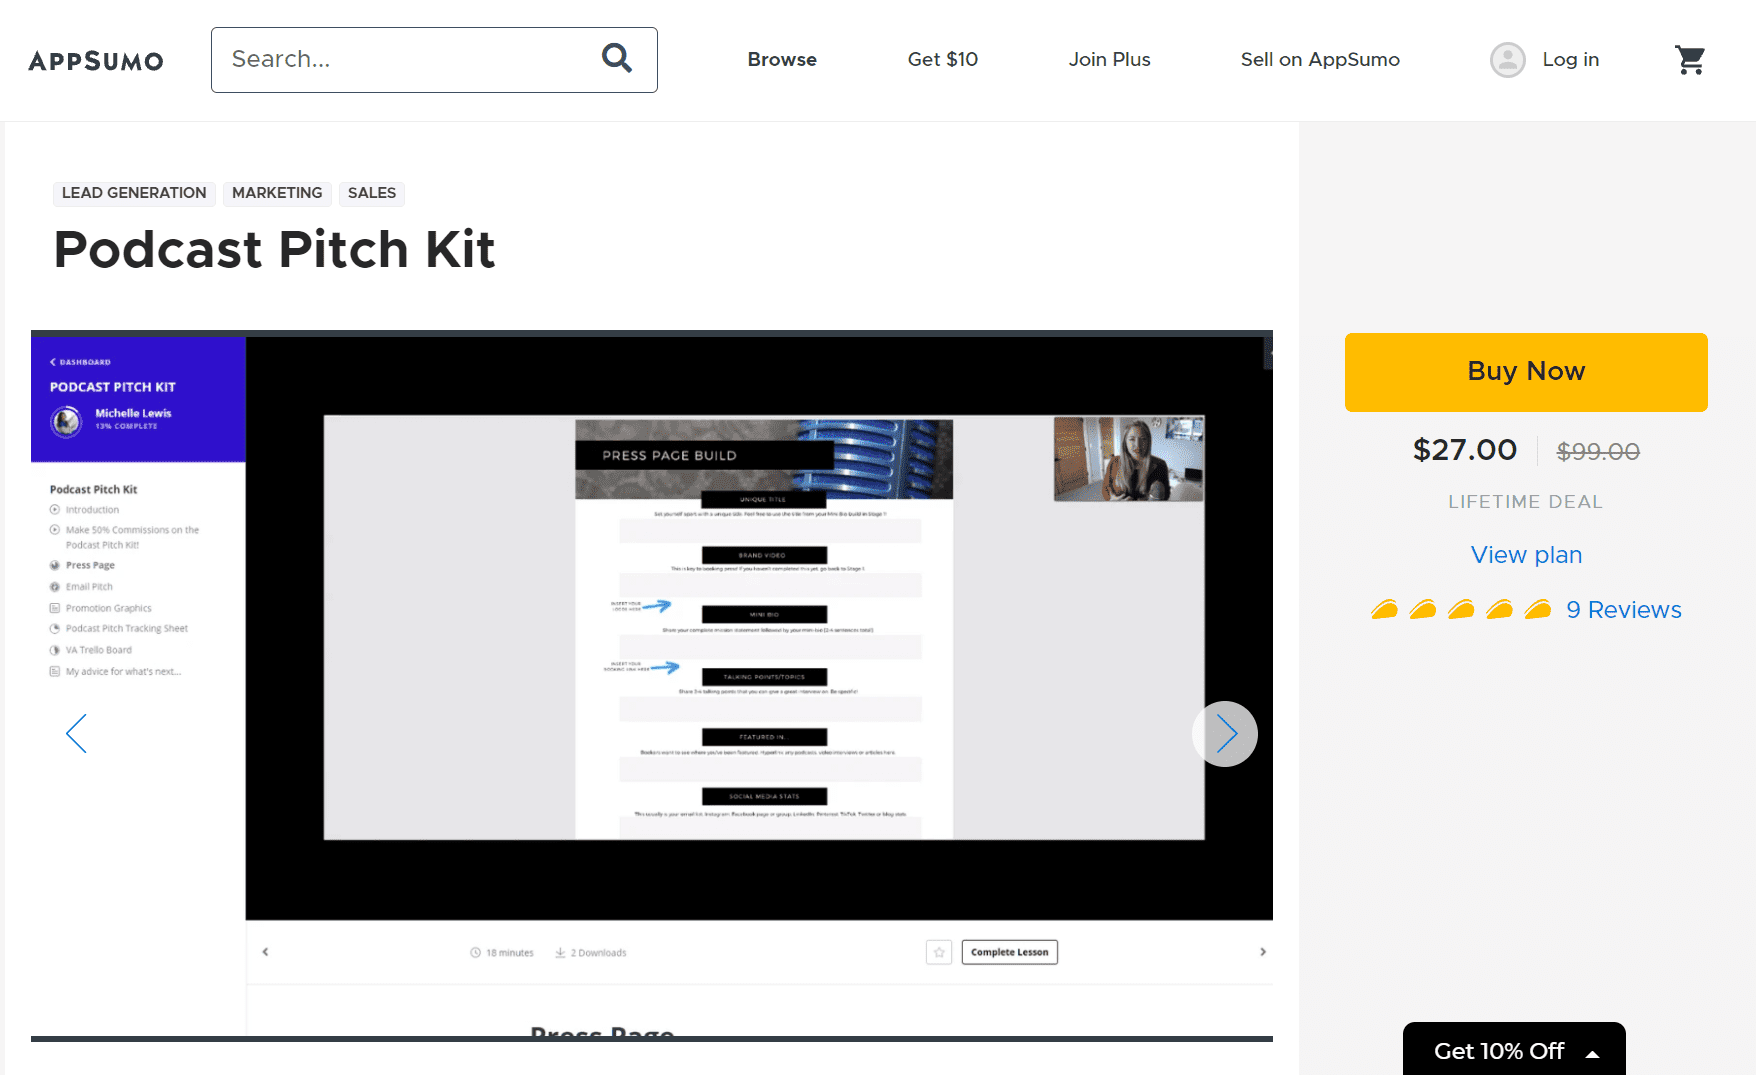This screenshot has width=1756, height=1075.
Task: Click the previous lesson arrow under the video
Action: click(x=265, y=952)
